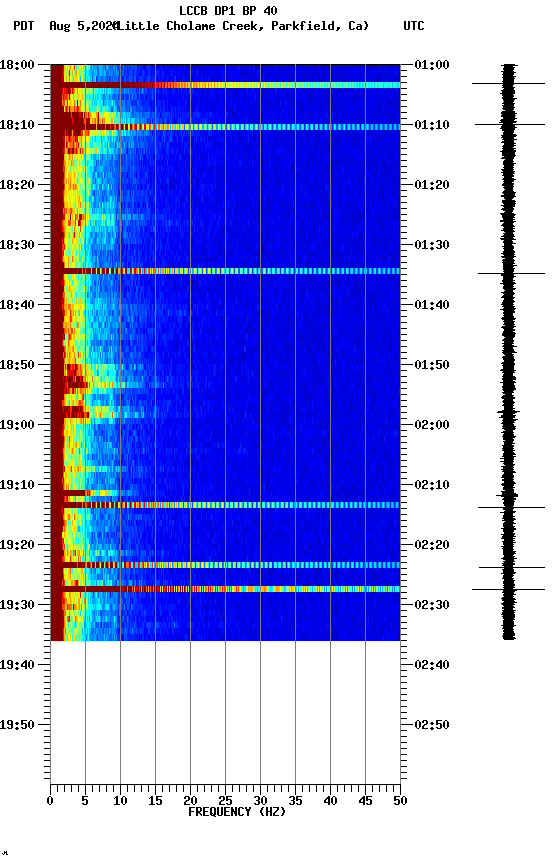Click the '02:30' UTC time label
Screen dimensions: 552x864
432,606
